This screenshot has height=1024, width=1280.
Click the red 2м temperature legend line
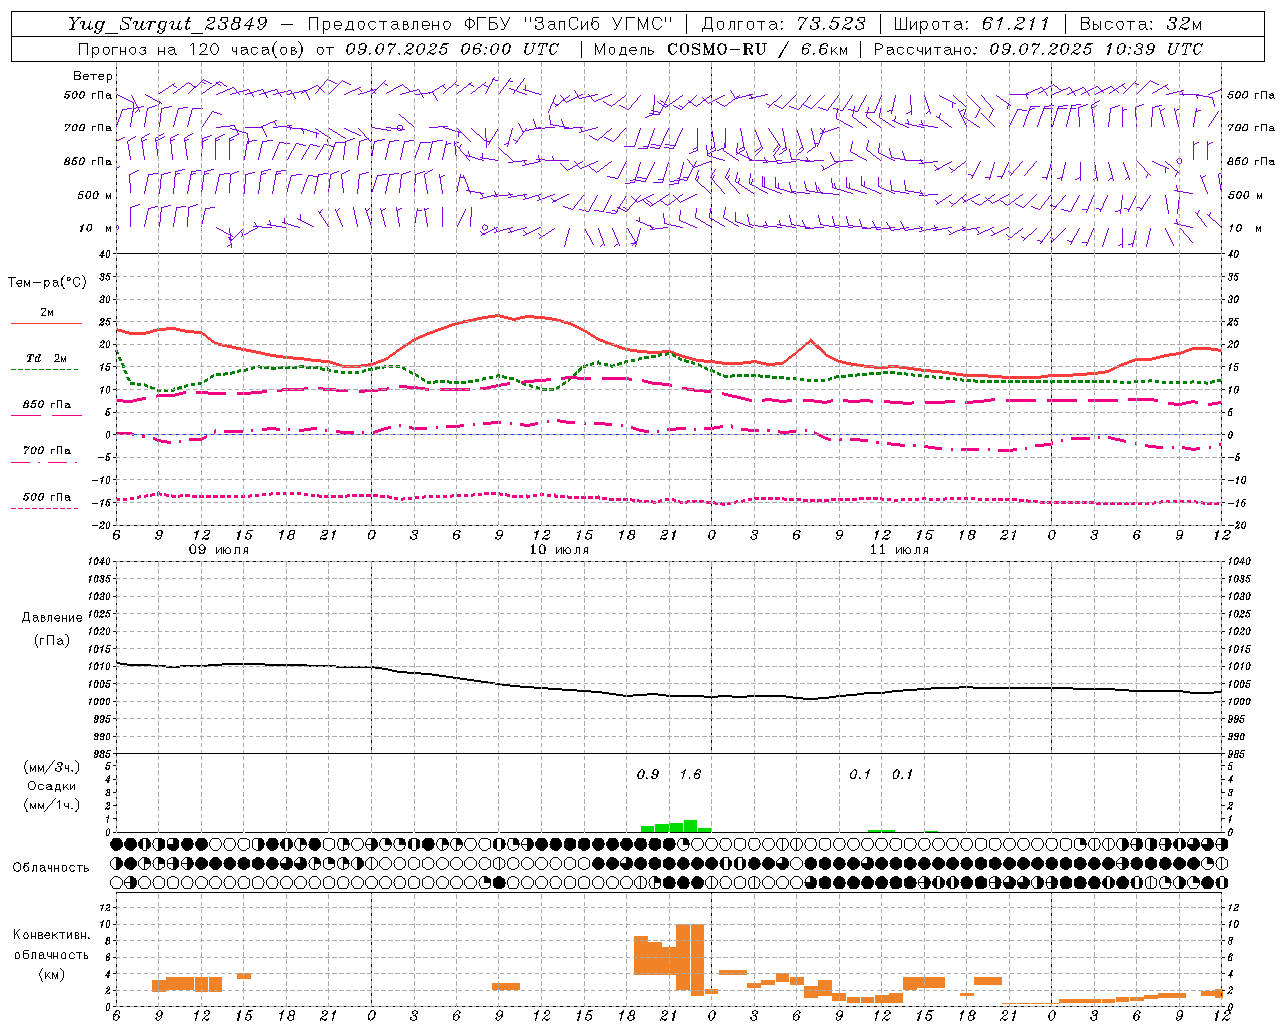46,324
